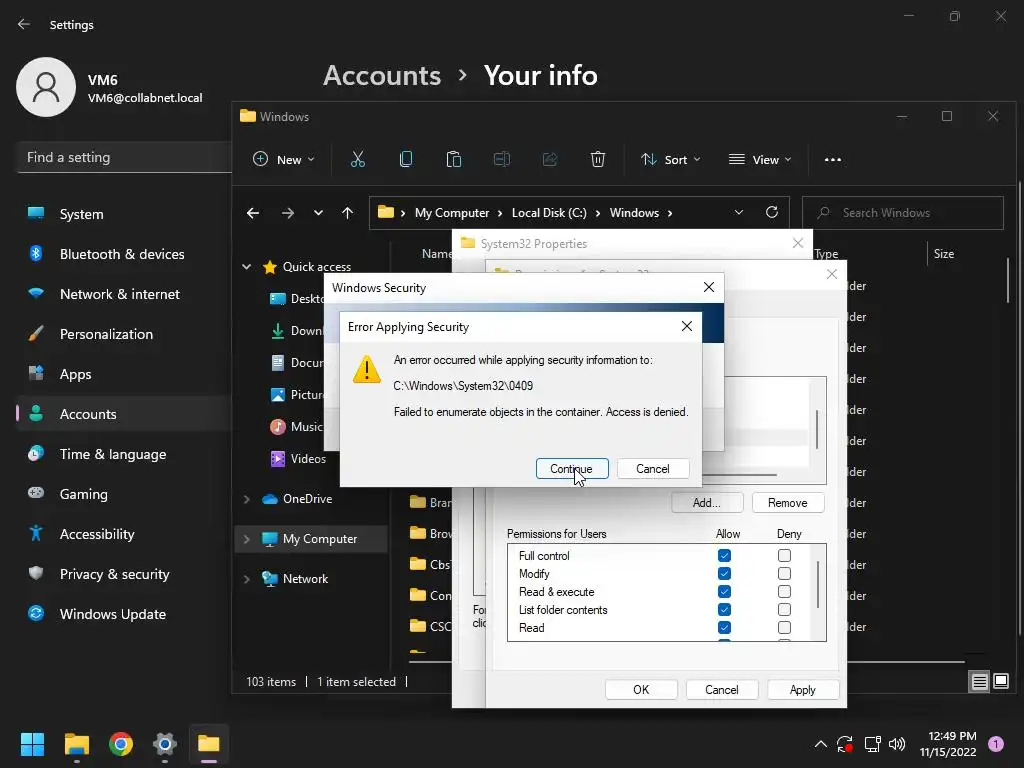Image resolution: width=1024 pixels, height=768 pixels.
Task: Switch to large thumbnails view icon
Action: pos(1001,682)
